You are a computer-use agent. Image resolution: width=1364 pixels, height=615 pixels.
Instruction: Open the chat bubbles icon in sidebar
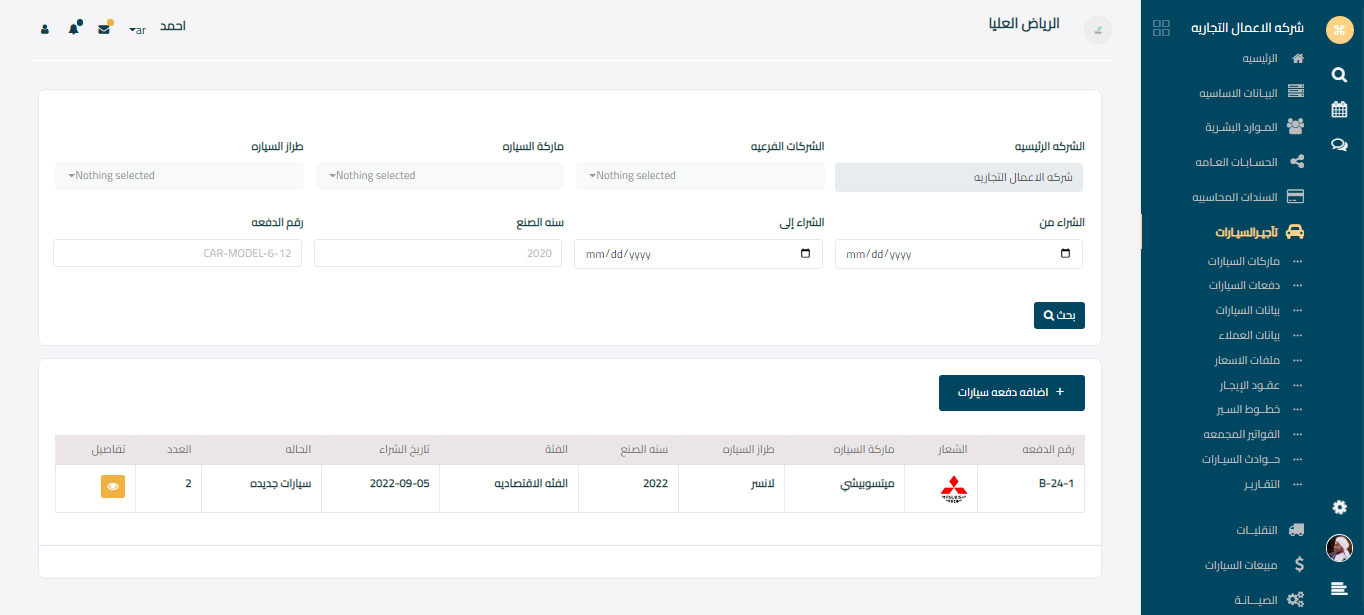(x=1339, y=144)
